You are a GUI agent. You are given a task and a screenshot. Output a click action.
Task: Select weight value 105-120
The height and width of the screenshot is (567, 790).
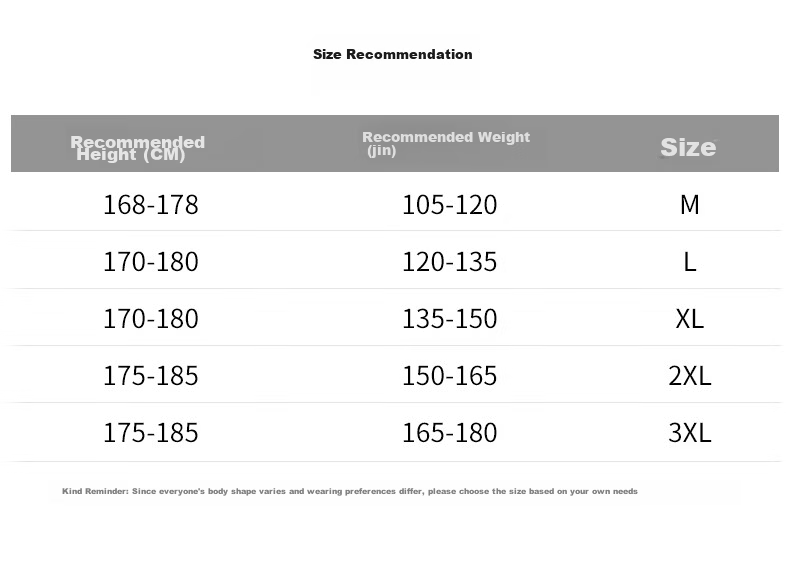tap(449, 205)
